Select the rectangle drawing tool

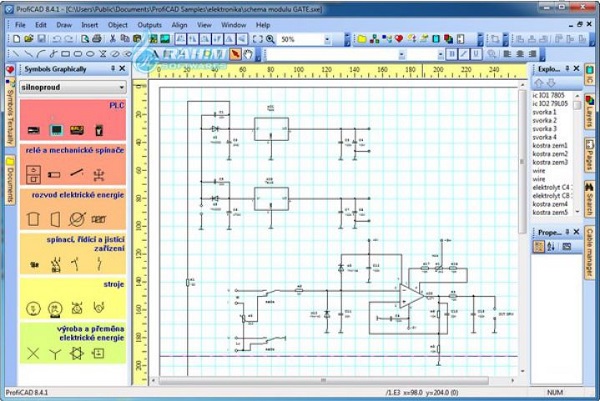(65, 54)
